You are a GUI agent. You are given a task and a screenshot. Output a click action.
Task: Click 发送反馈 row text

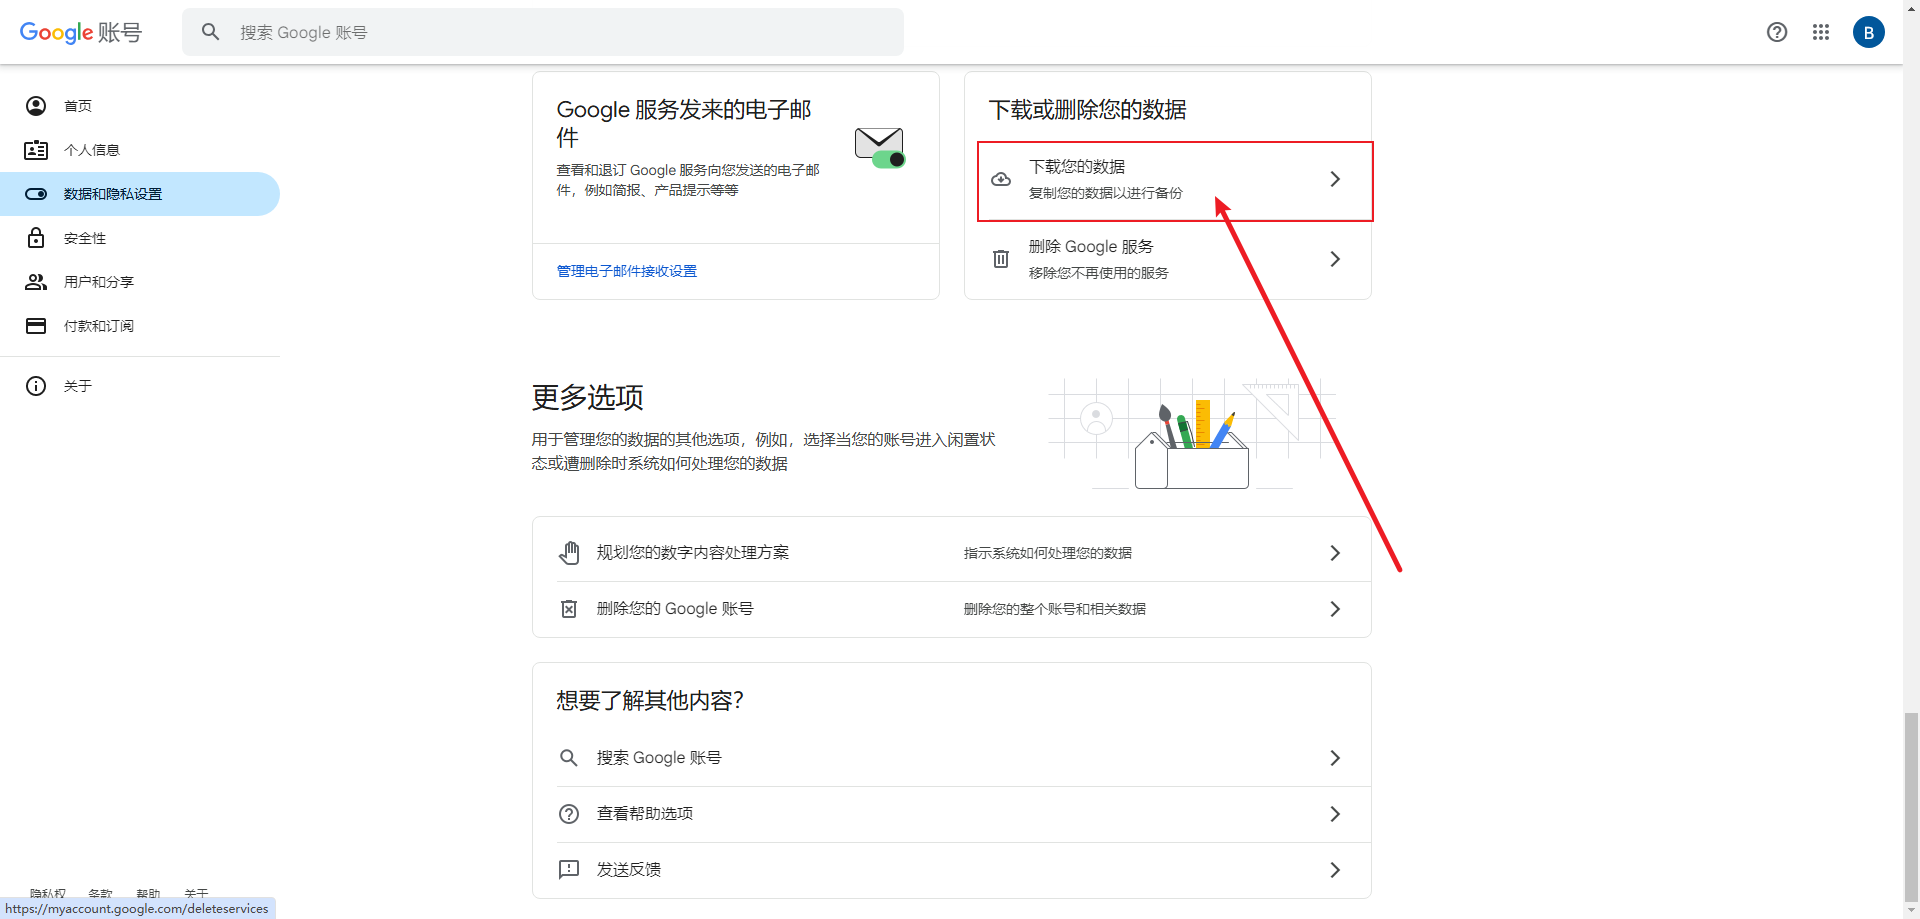tap(629, 870)
